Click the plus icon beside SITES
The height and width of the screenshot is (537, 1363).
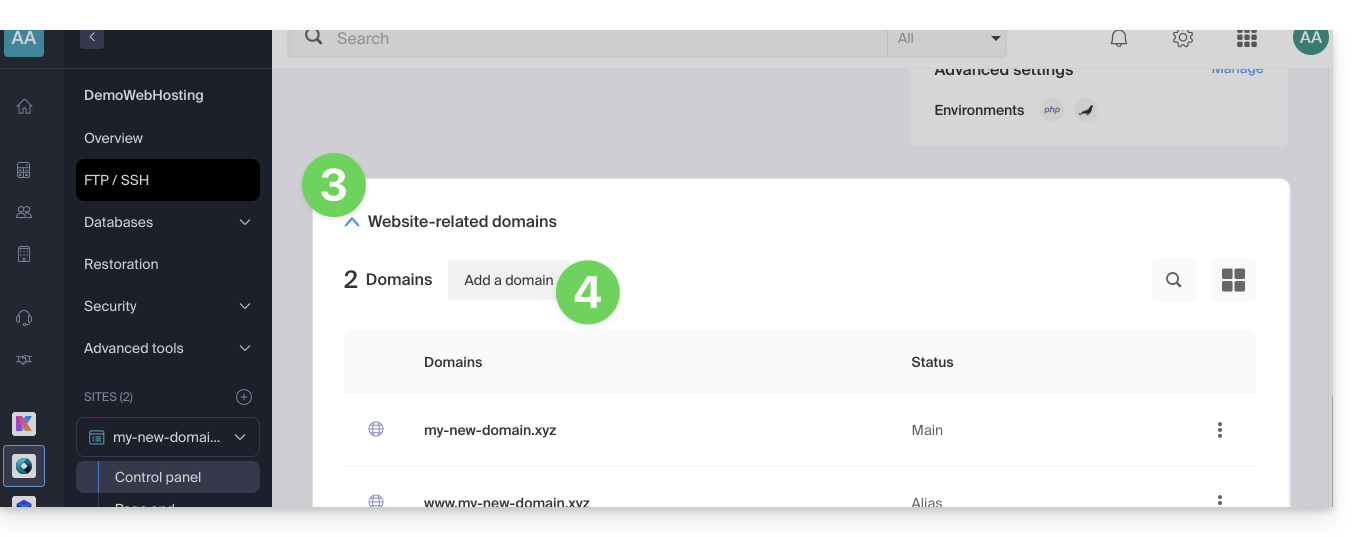coord(244,397)
